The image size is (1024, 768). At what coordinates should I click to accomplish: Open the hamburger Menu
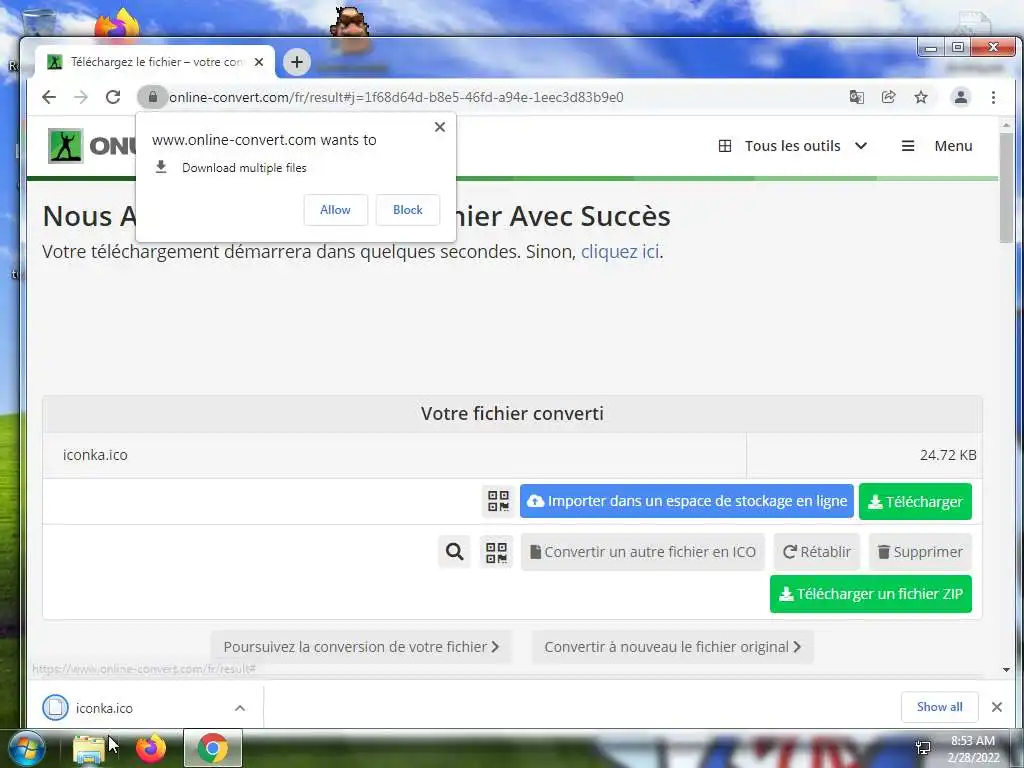coord(937,146)
